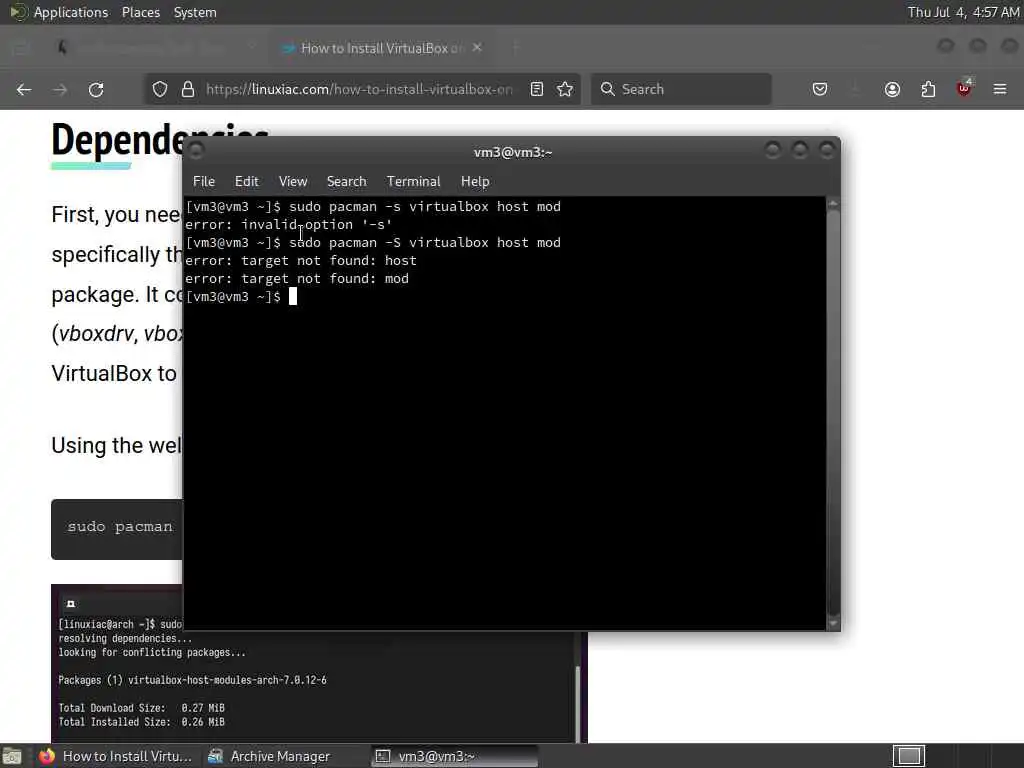Click the terminal window menu icon at top-left
This screenshot has width=1024, height=768.
tap(197, 151)
